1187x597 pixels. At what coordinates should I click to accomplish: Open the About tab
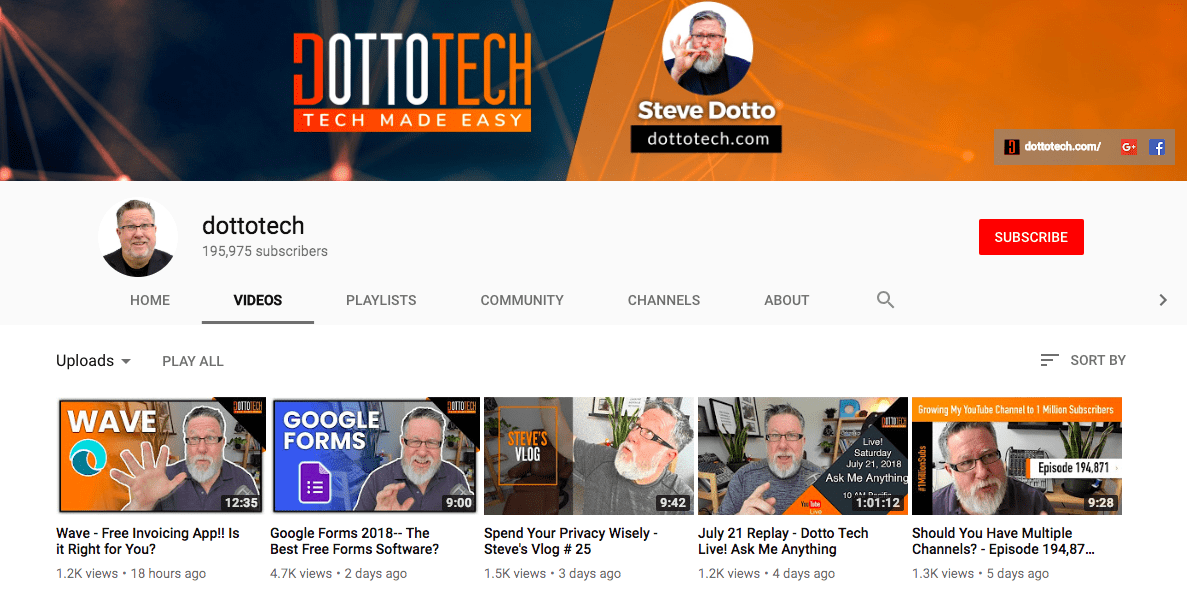787,300
